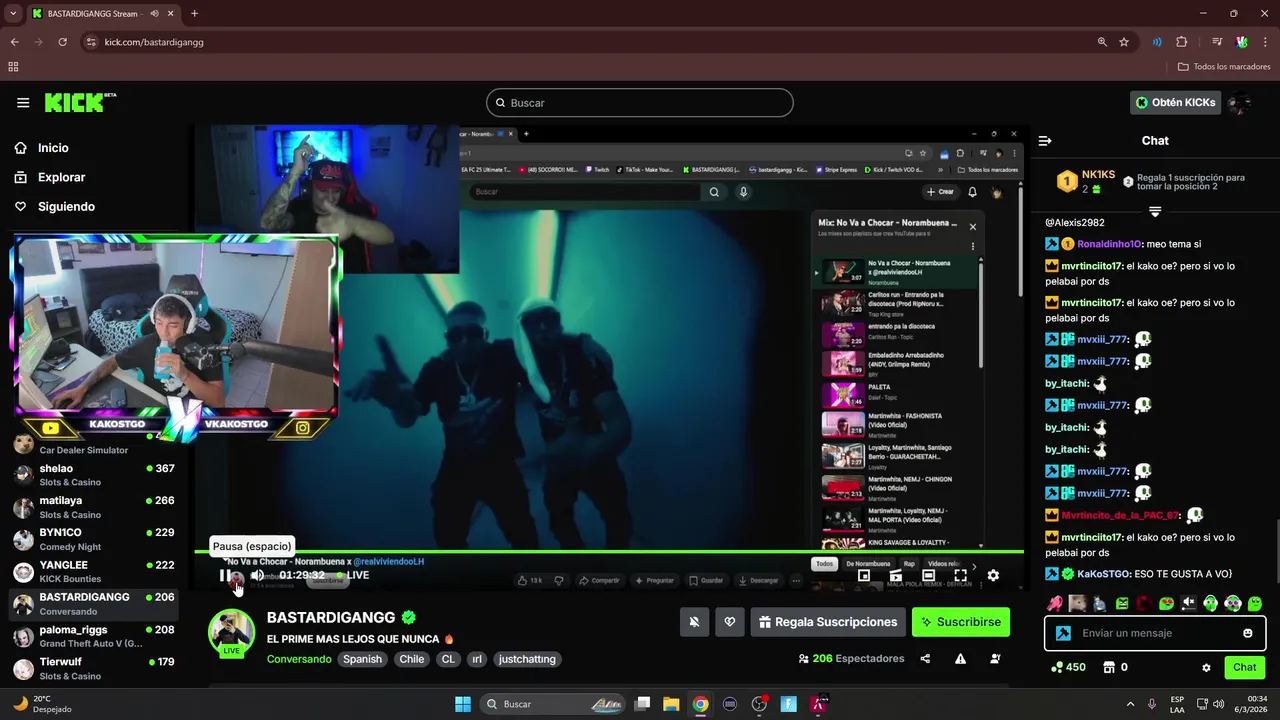Jump to LIVE in the player

[x=353, y=575]
